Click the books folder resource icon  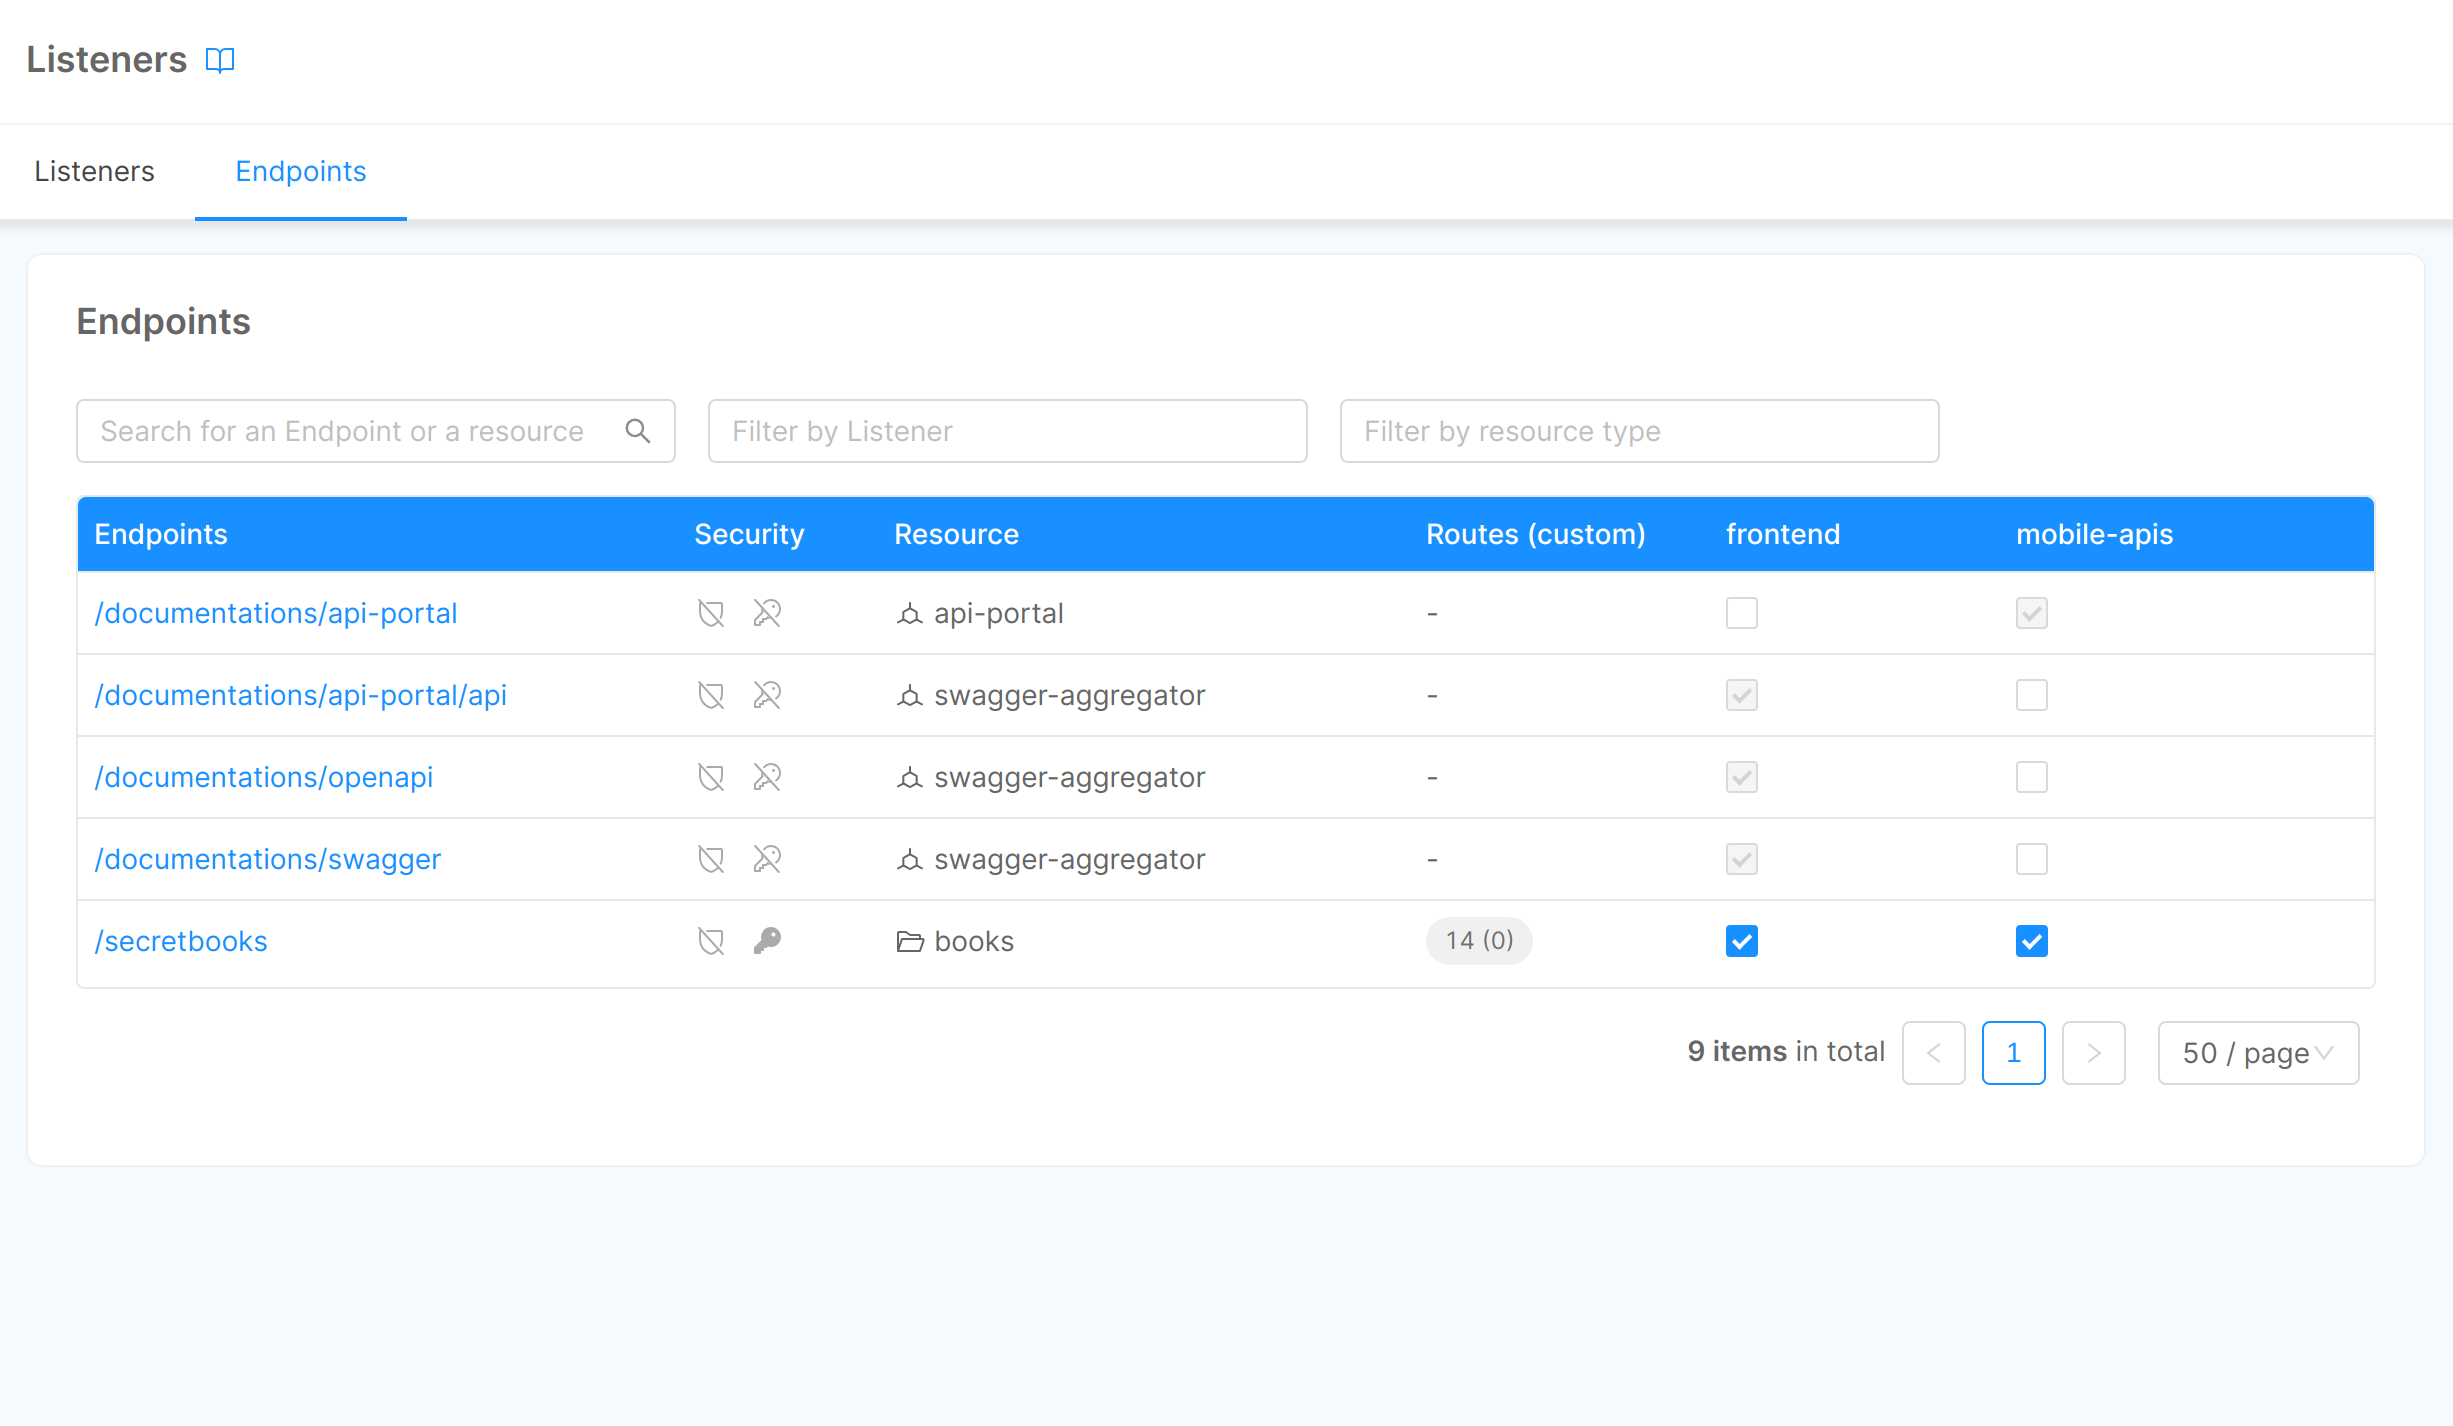coord(909,941)
